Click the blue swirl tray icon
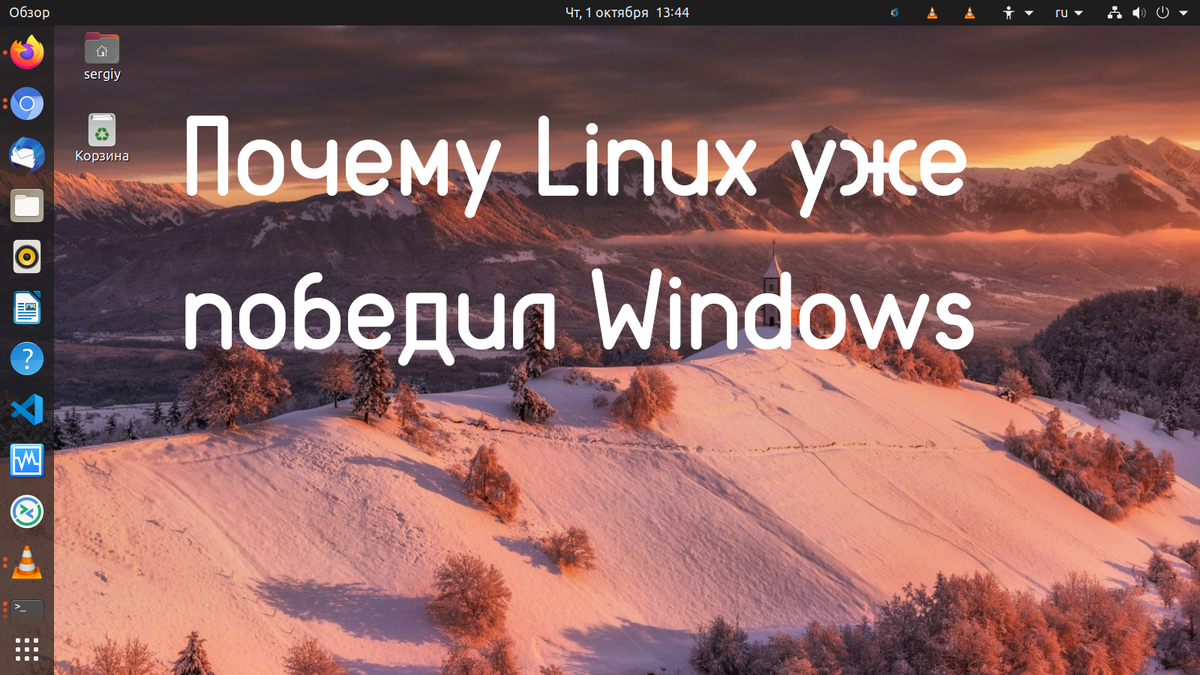The width and height of the screenshot is (1200, 675). [894, 13]
